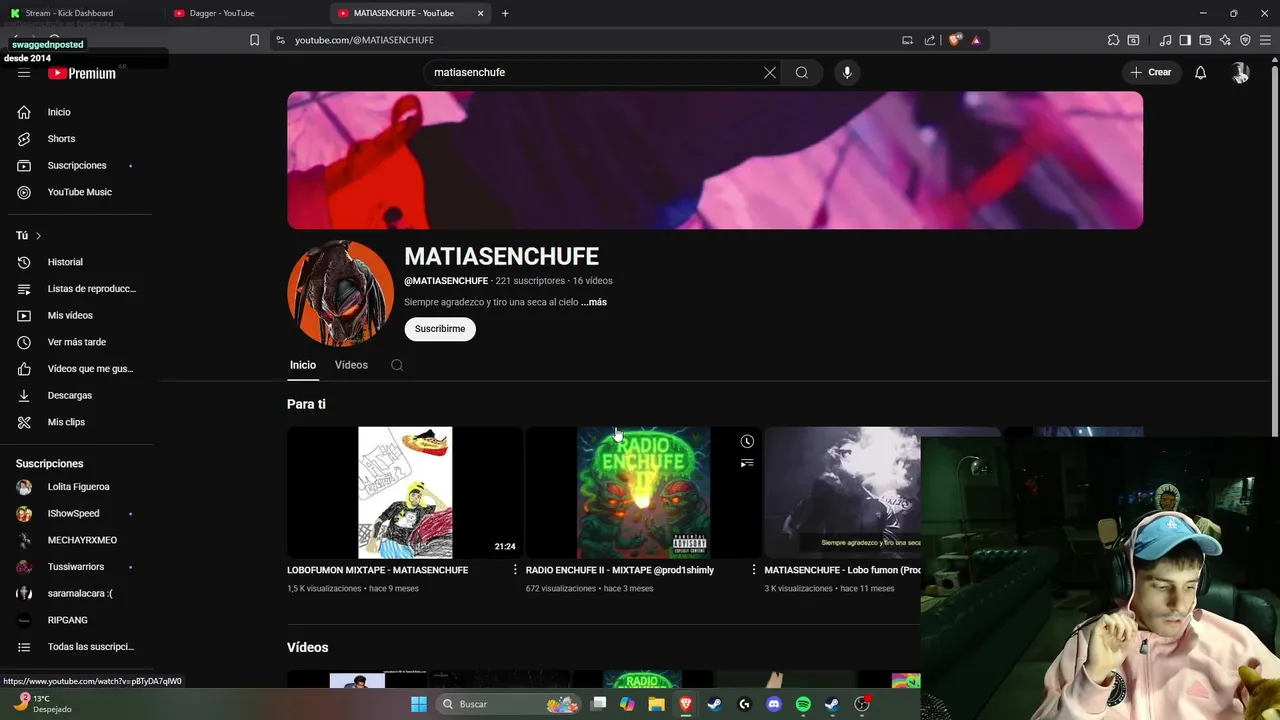Bookmark this page from the address bar
The image size is (1280, 720).
pyautogui.click(x=254, y=40)
